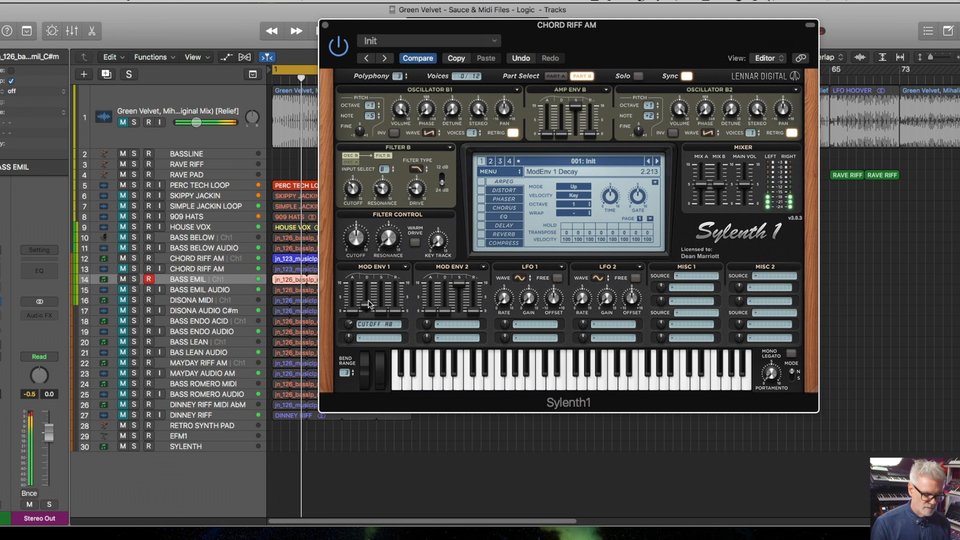Enable the Warm Drive filter button
Viewport: 960px width, 540px height.
(x=414, y=243)
